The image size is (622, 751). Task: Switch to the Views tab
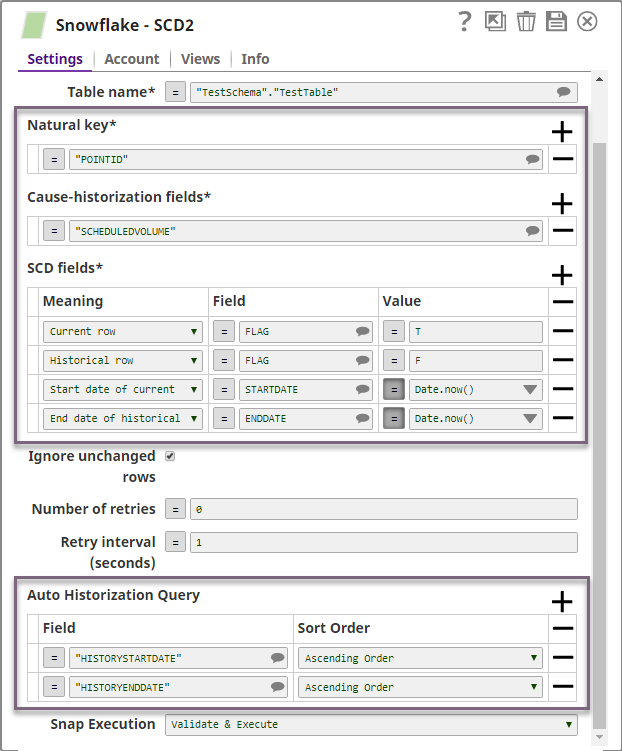point(200,59)
